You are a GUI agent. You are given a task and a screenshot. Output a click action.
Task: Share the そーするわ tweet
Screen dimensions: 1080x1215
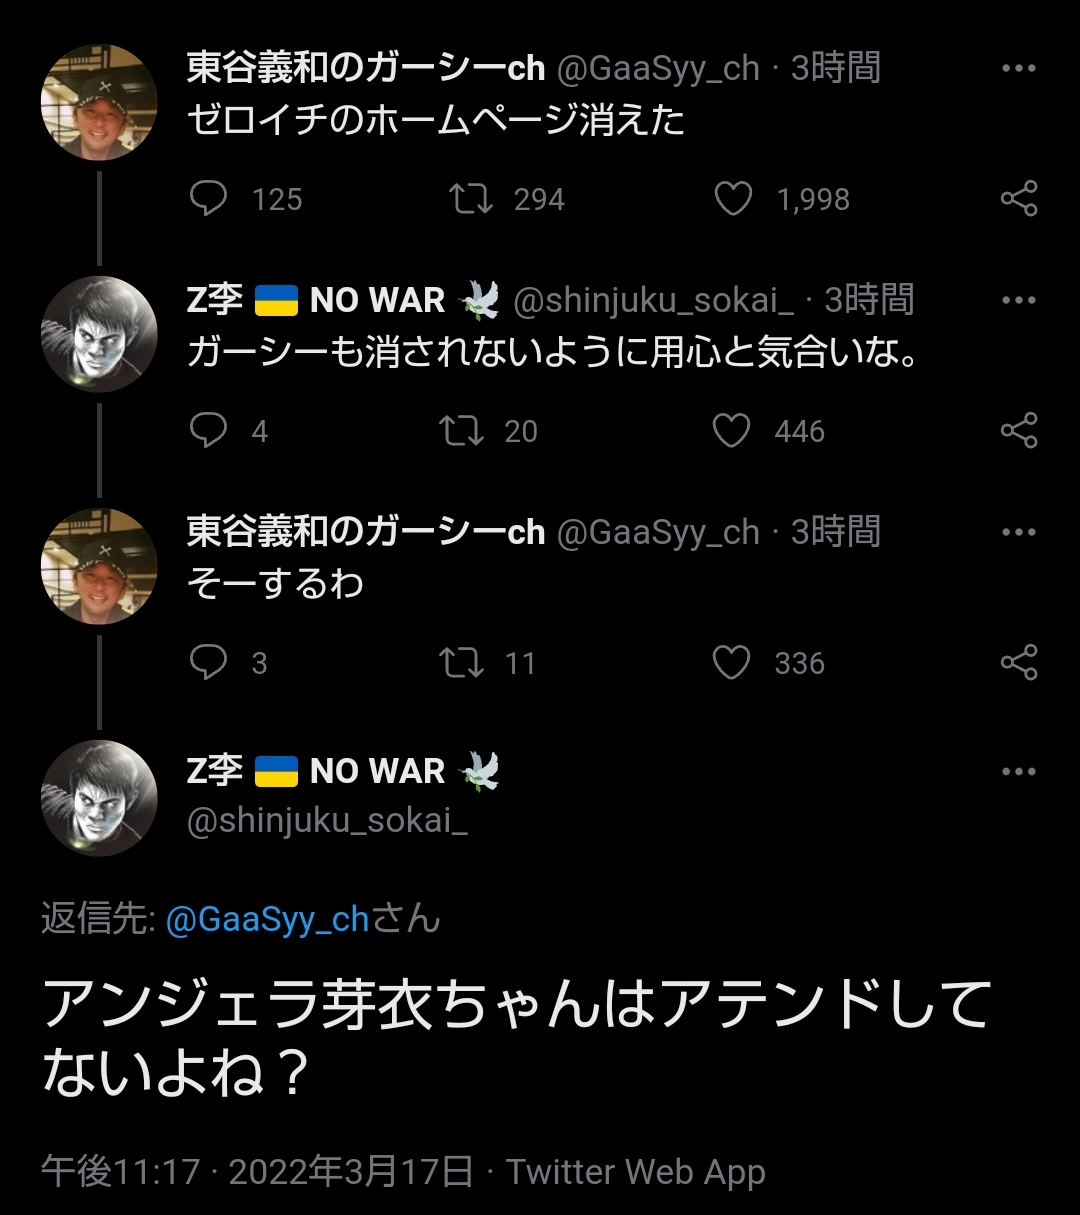click(x=1018, y=663)
